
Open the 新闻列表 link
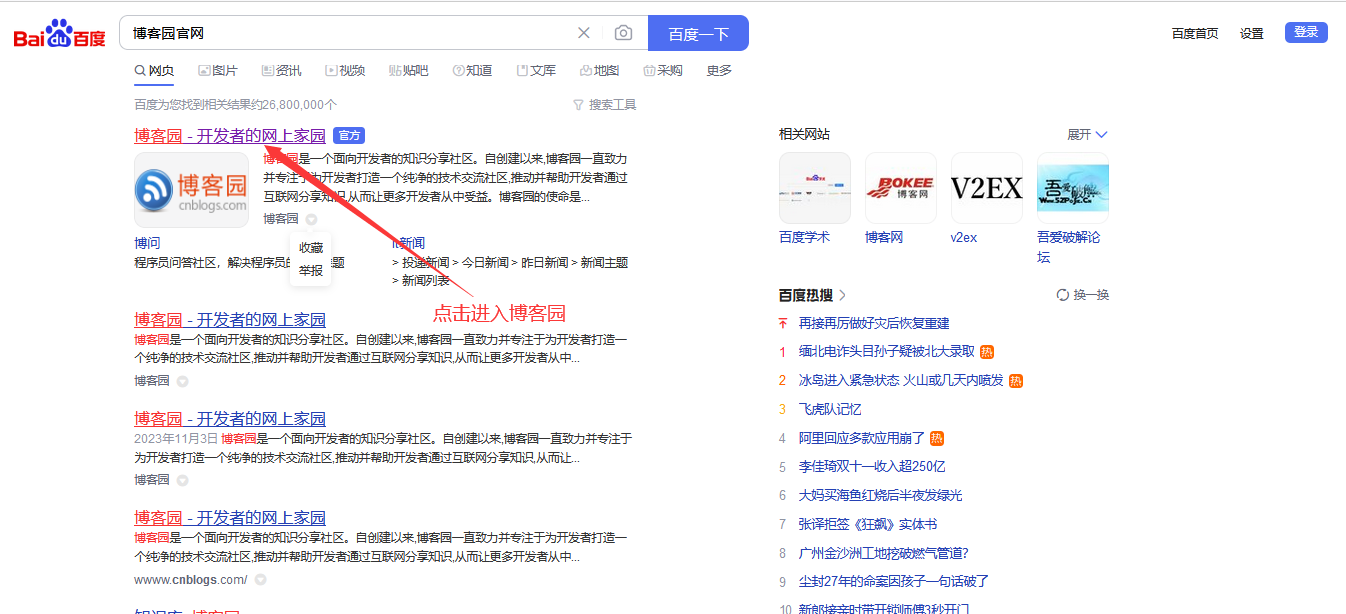coord(426,281)
